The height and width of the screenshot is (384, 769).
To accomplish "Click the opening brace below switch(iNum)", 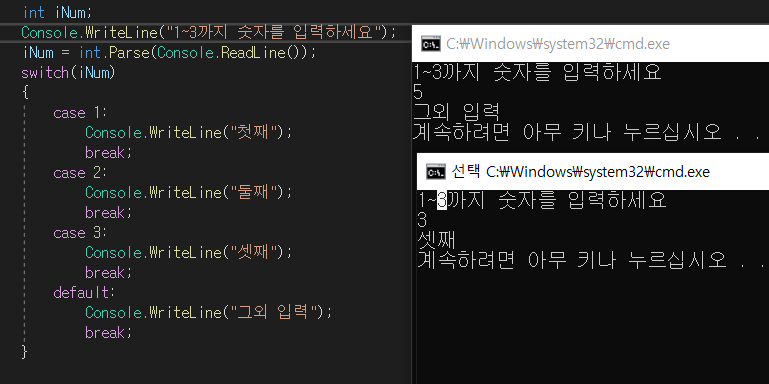I will coord(25,93).
